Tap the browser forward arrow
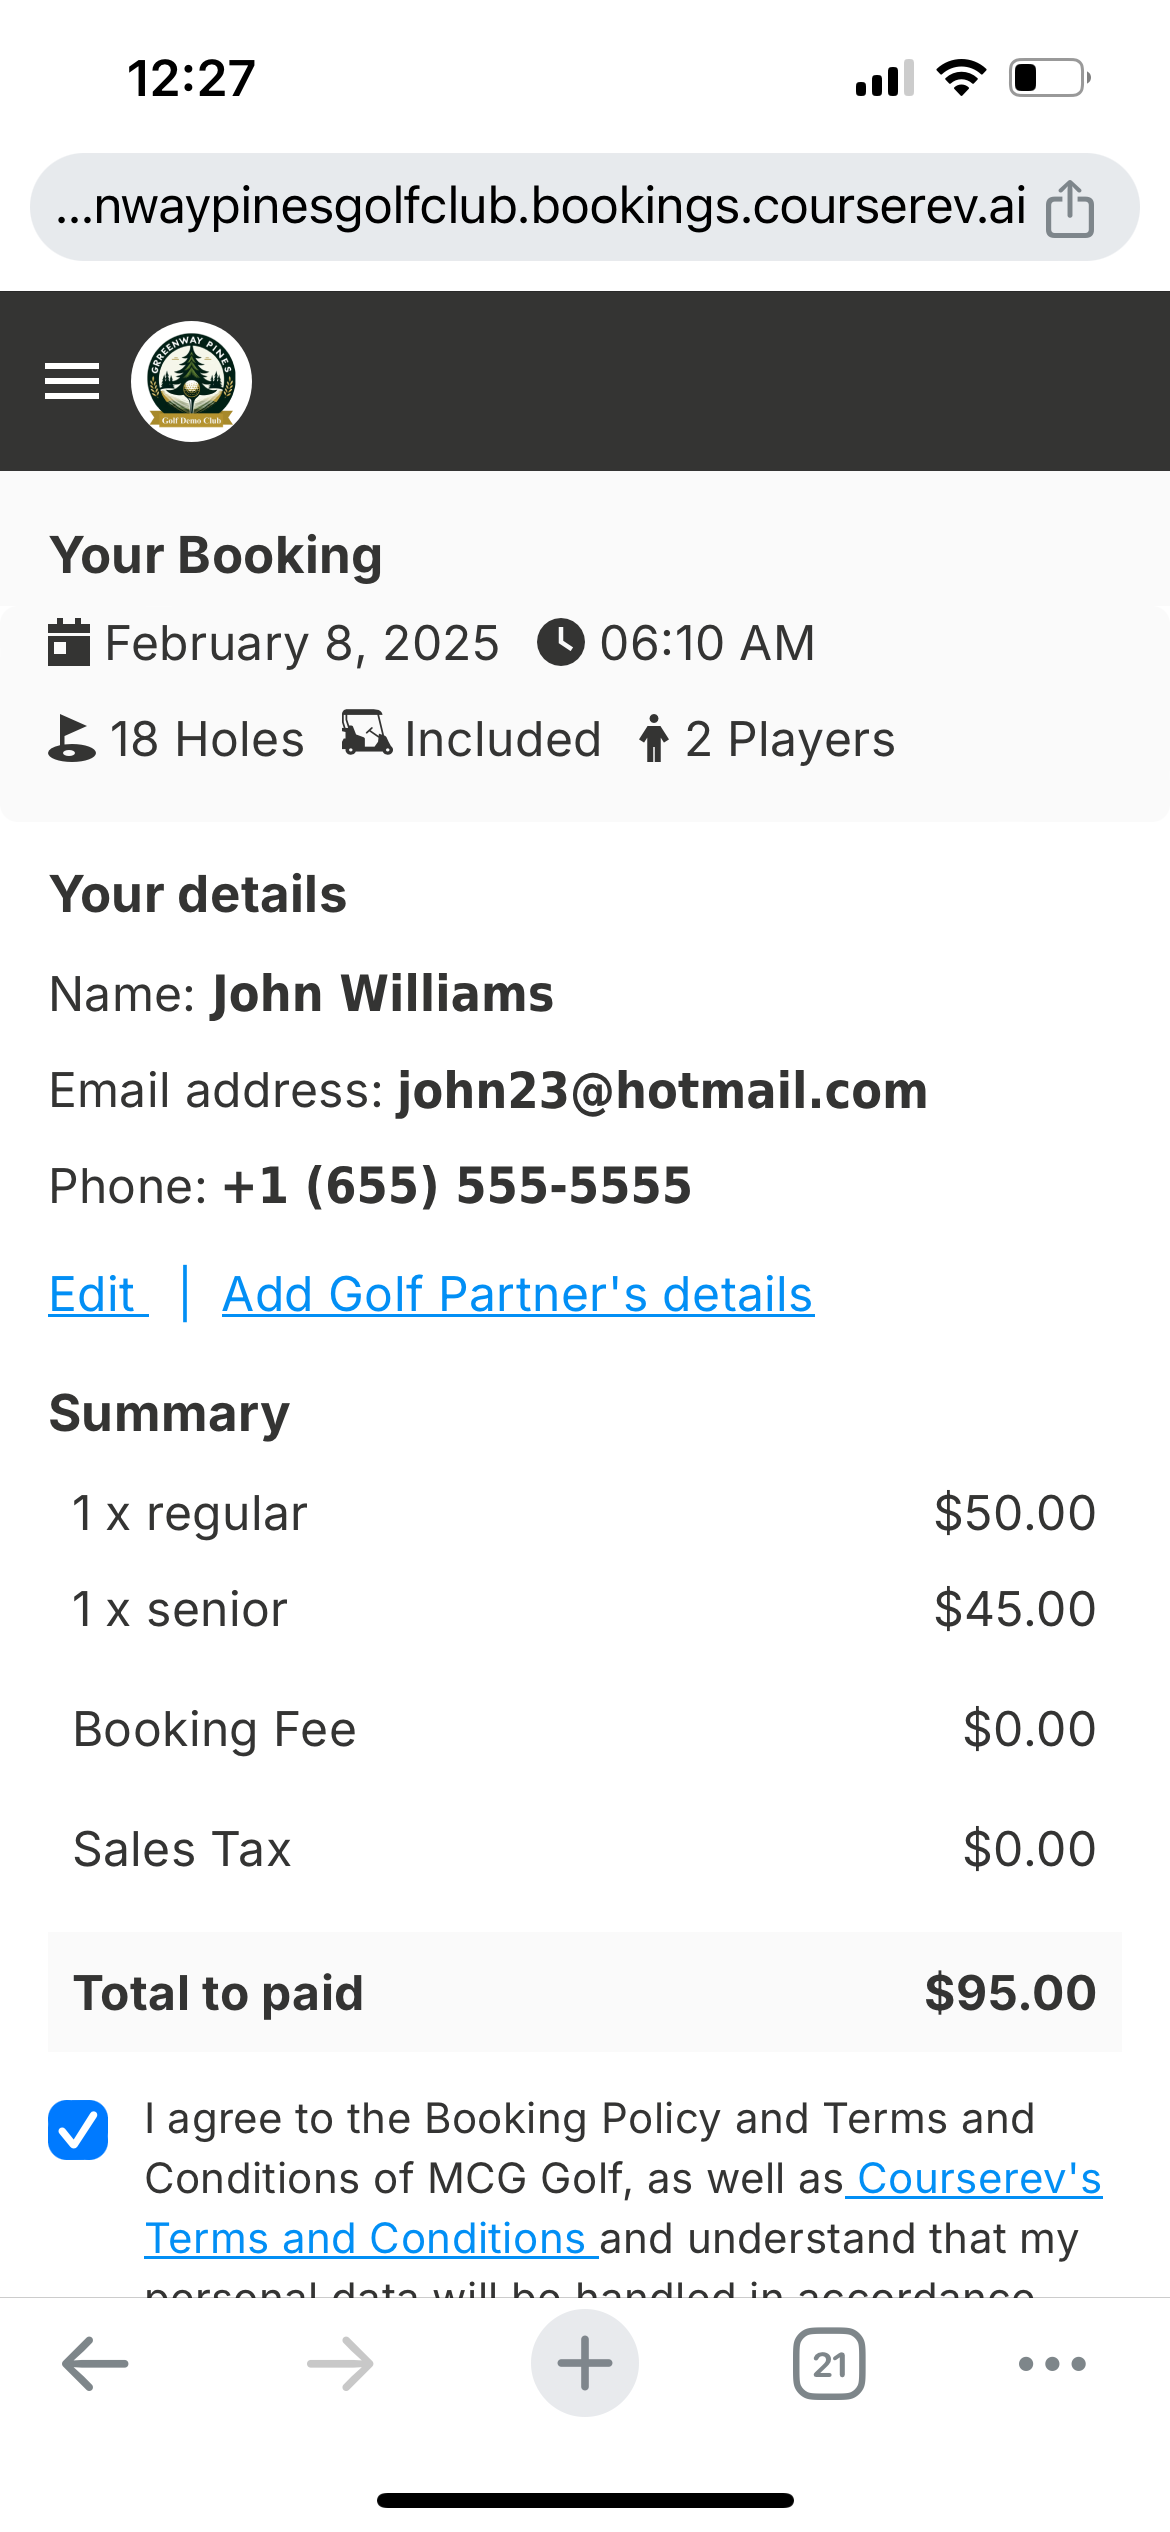 340,2364
